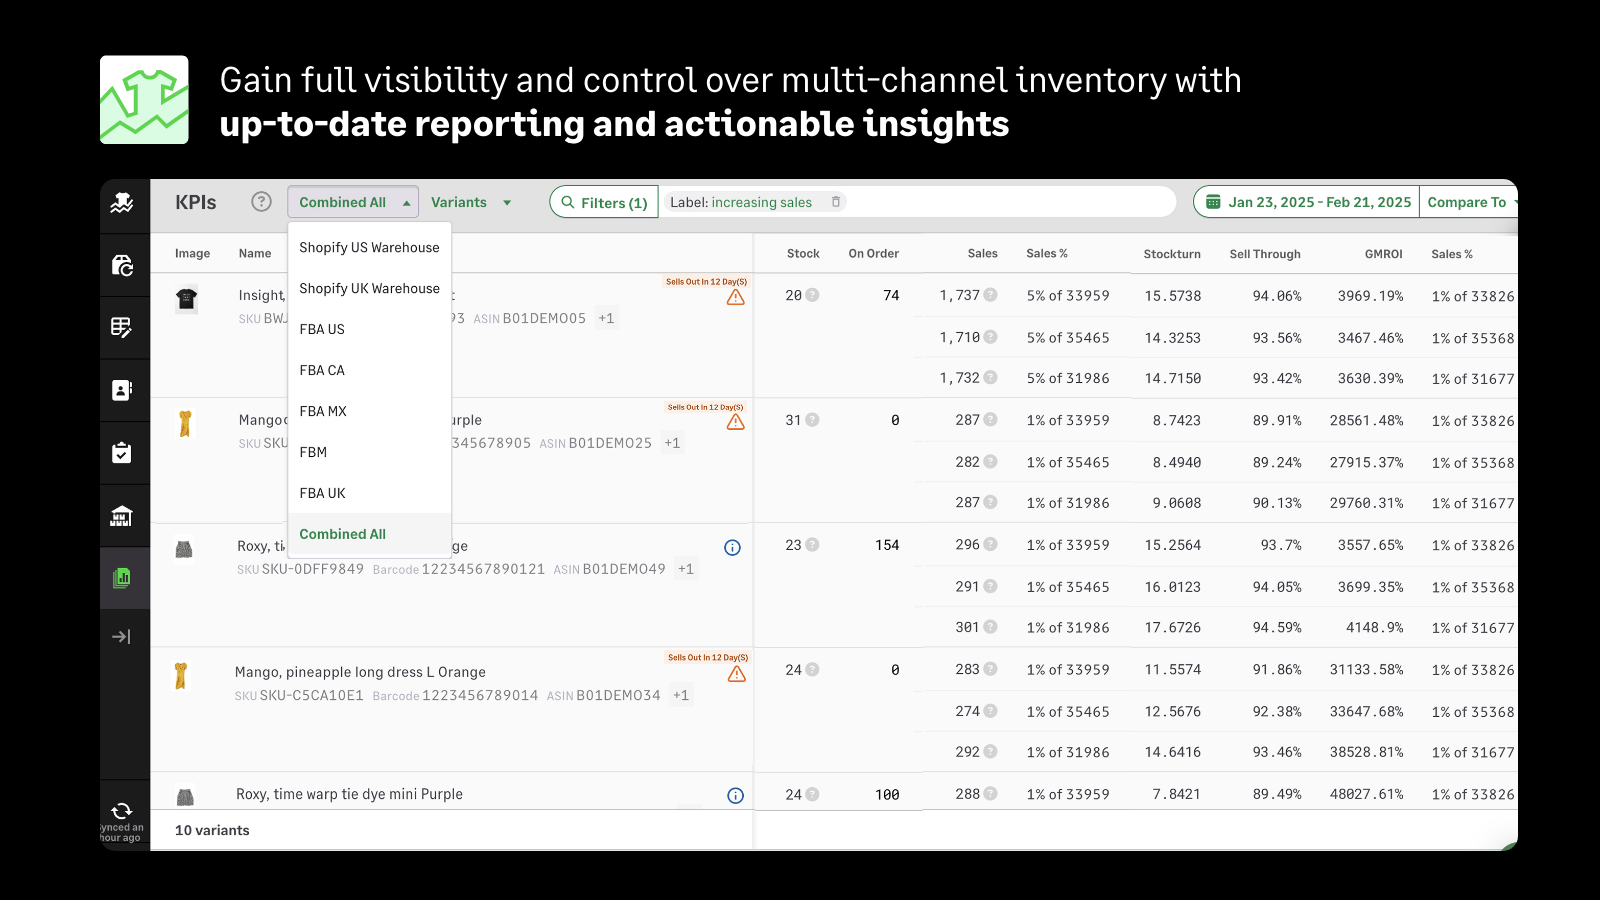The height and width of the screenshot is (900, 1600).
Task: Choose 'Combined All' at the bottom of the list
Action: 342,533
